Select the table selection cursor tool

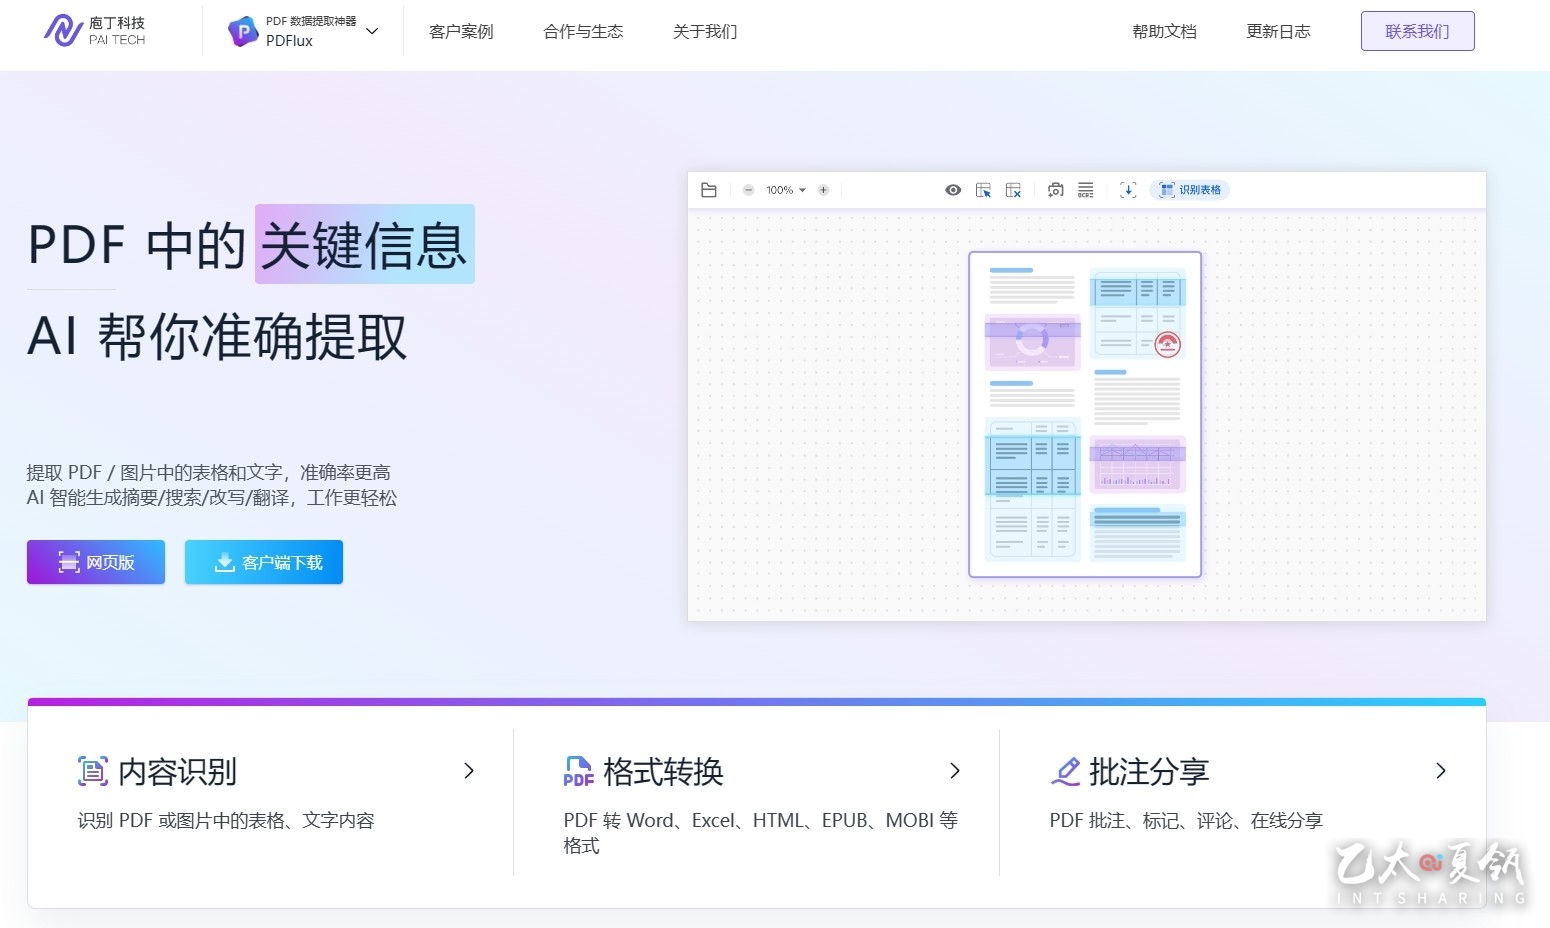(x=984, y=190)
